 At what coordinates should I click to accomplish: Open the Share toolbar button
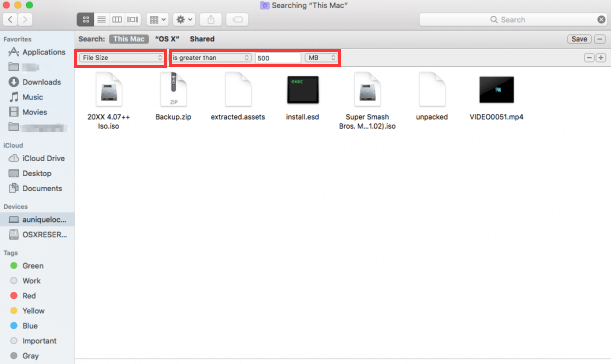click(211, 19)
